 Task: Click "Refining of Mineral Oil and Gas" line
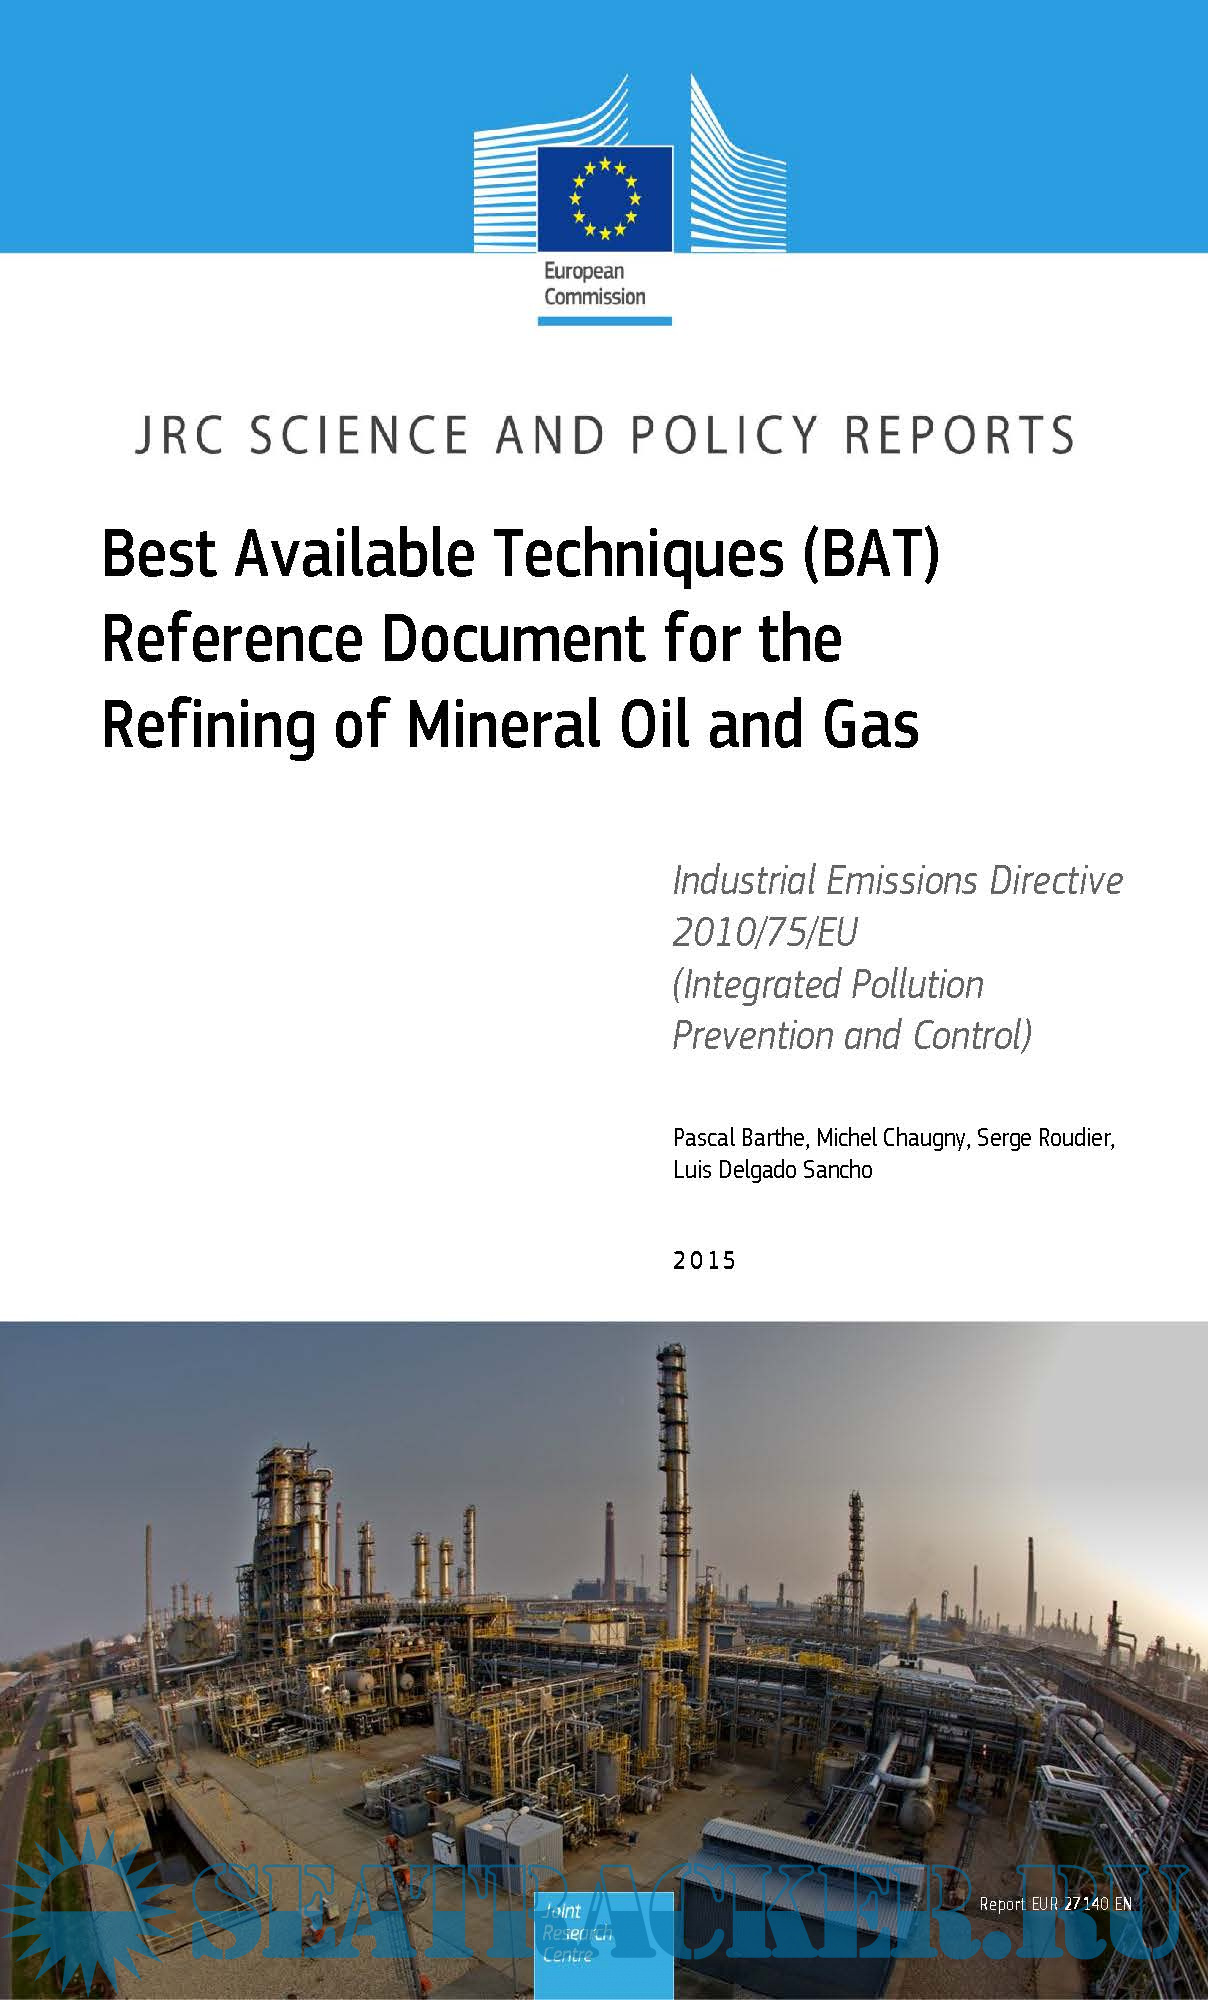[x=510, y=724]
